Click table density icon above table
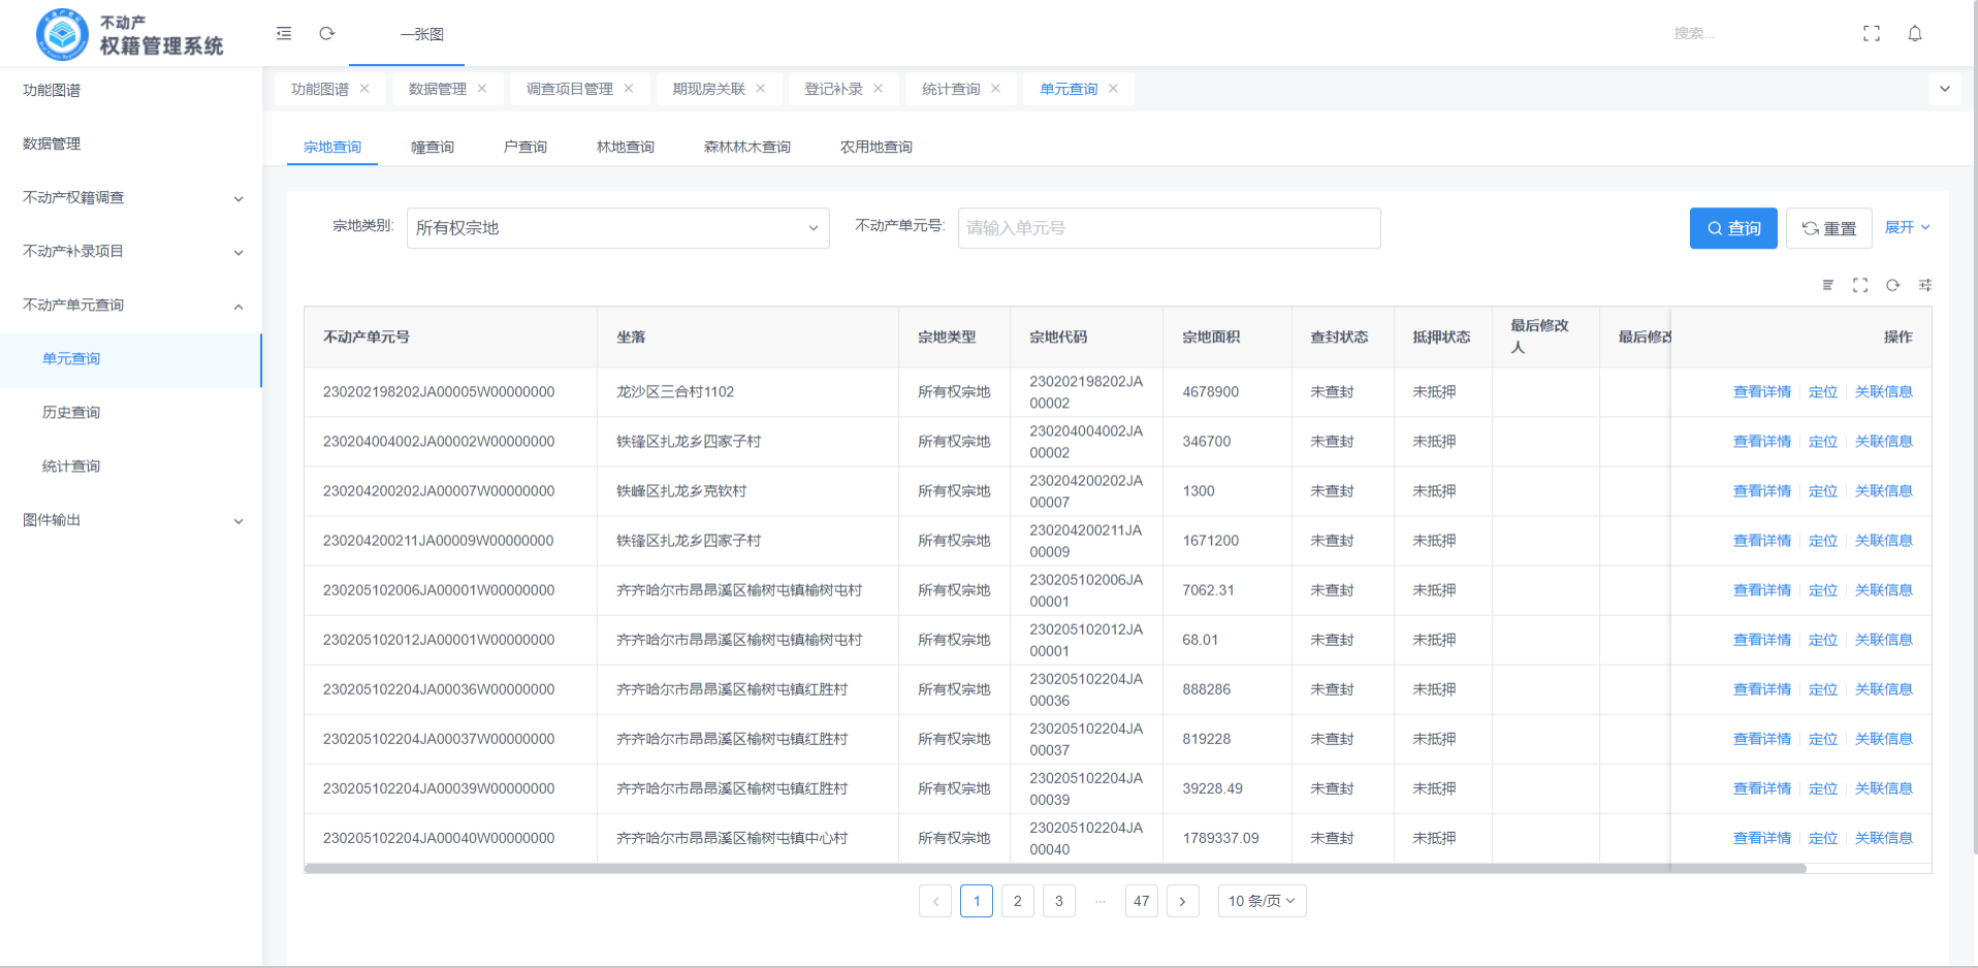This screenshot has height=968, width=1978. [1828, 285]
